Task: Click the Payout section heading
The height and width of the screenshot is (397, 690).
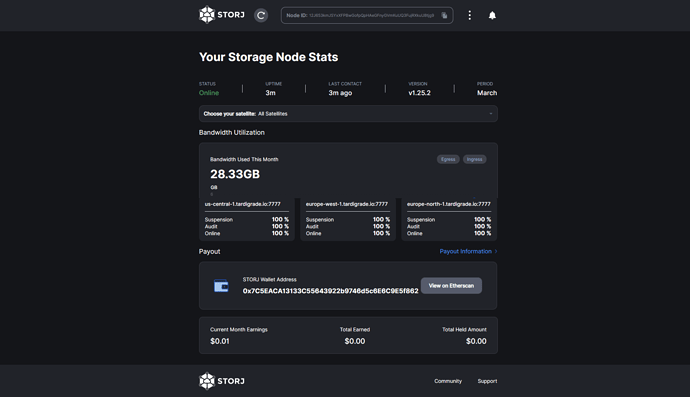Action: coord(209,251)
